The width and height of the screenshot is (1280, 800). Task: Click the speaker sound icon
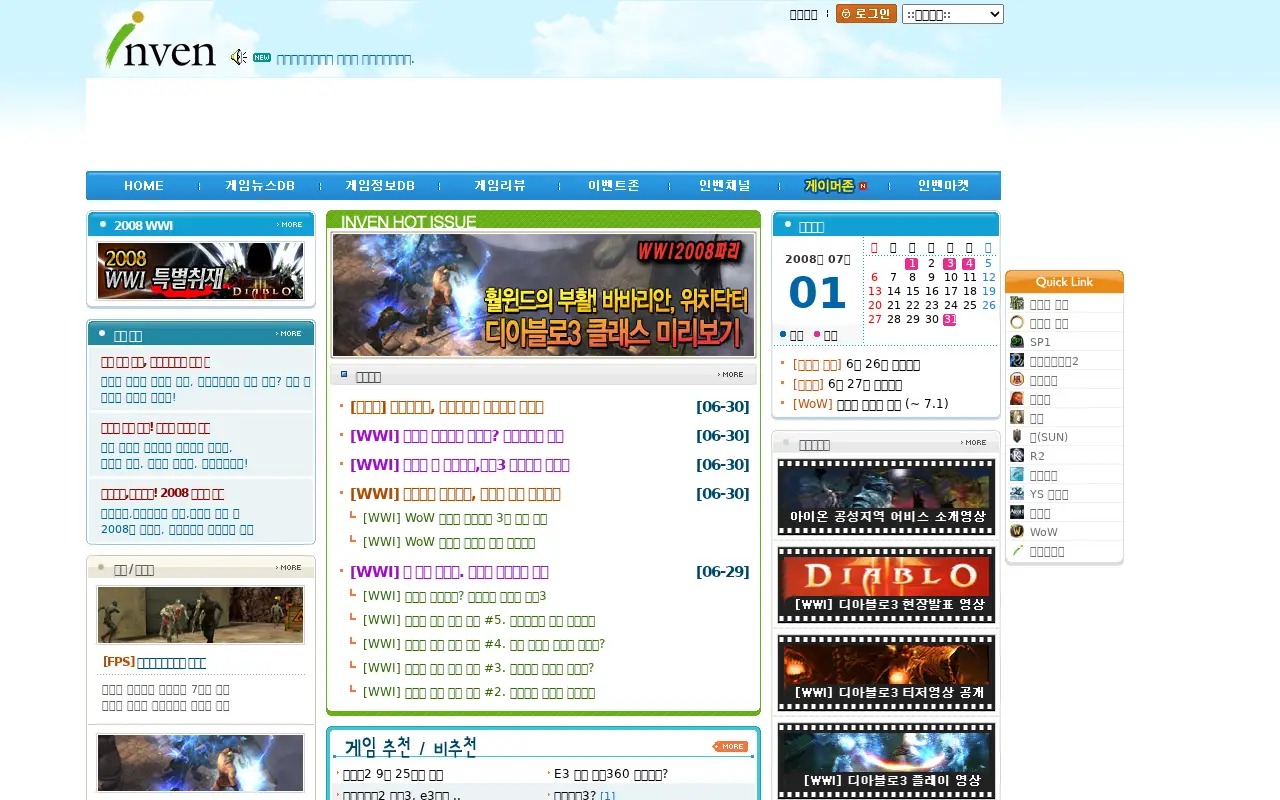238,57
